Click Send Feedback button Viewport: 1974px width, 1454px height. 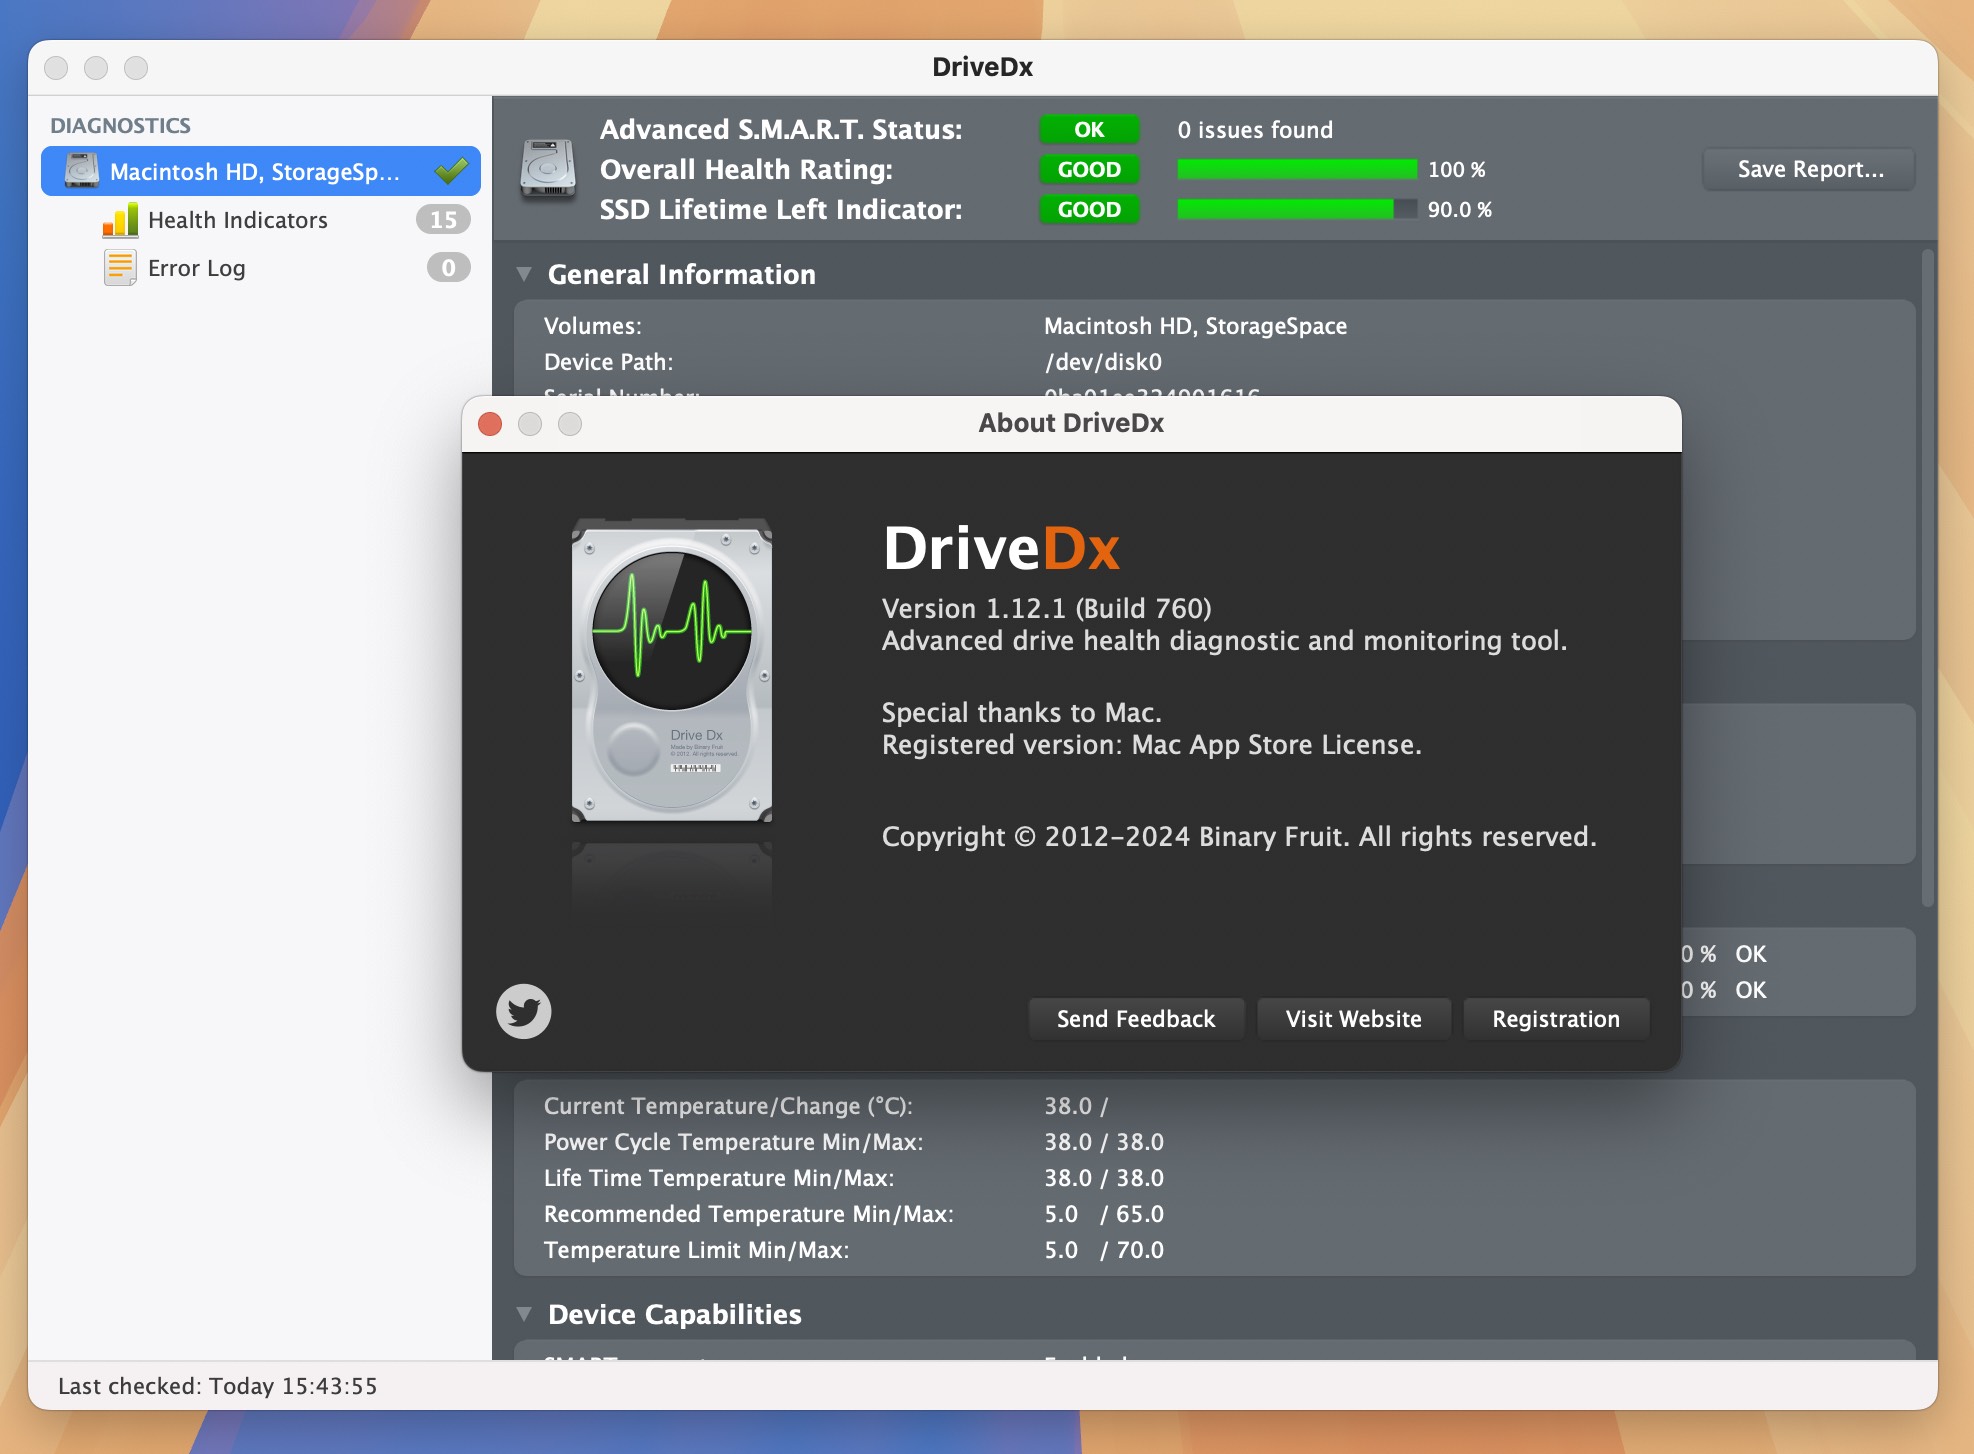1134,1017
